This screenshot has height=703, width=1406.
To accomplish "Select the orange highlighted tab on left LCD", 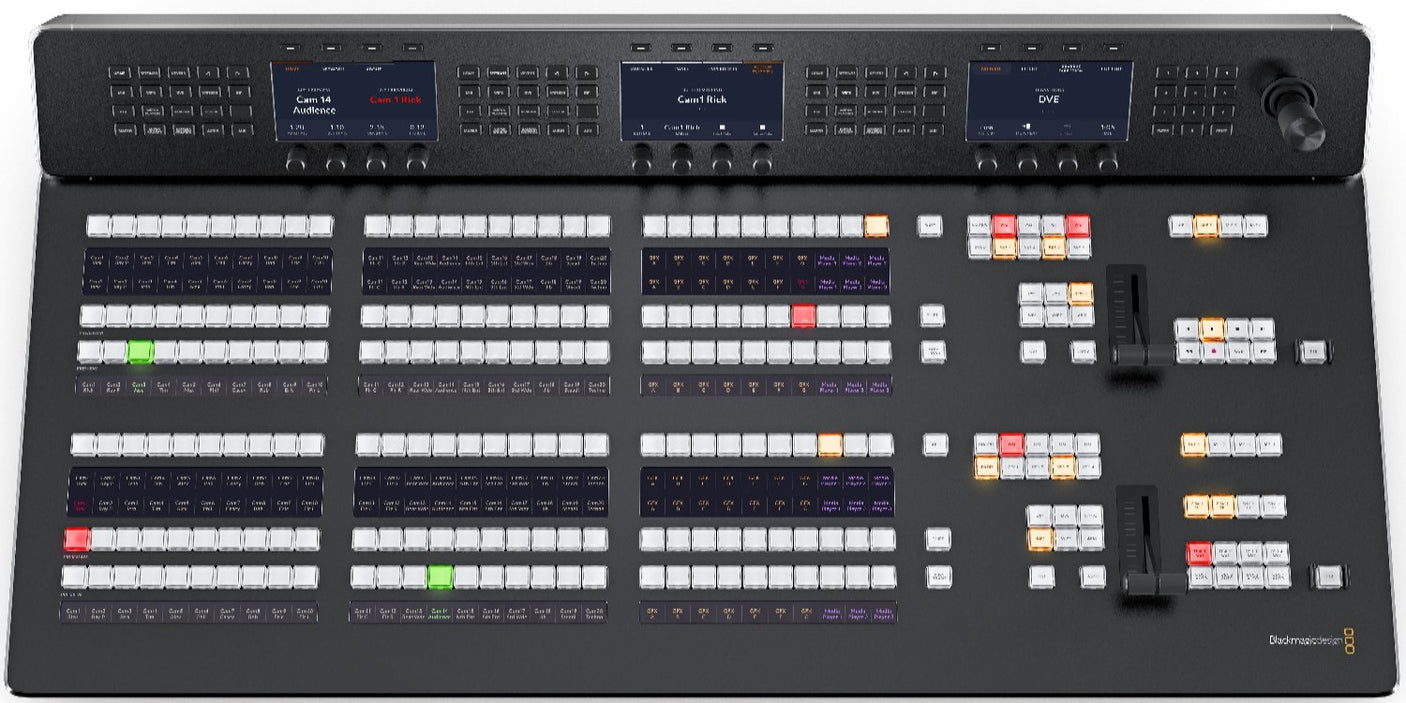I will [x=292, y=68].
